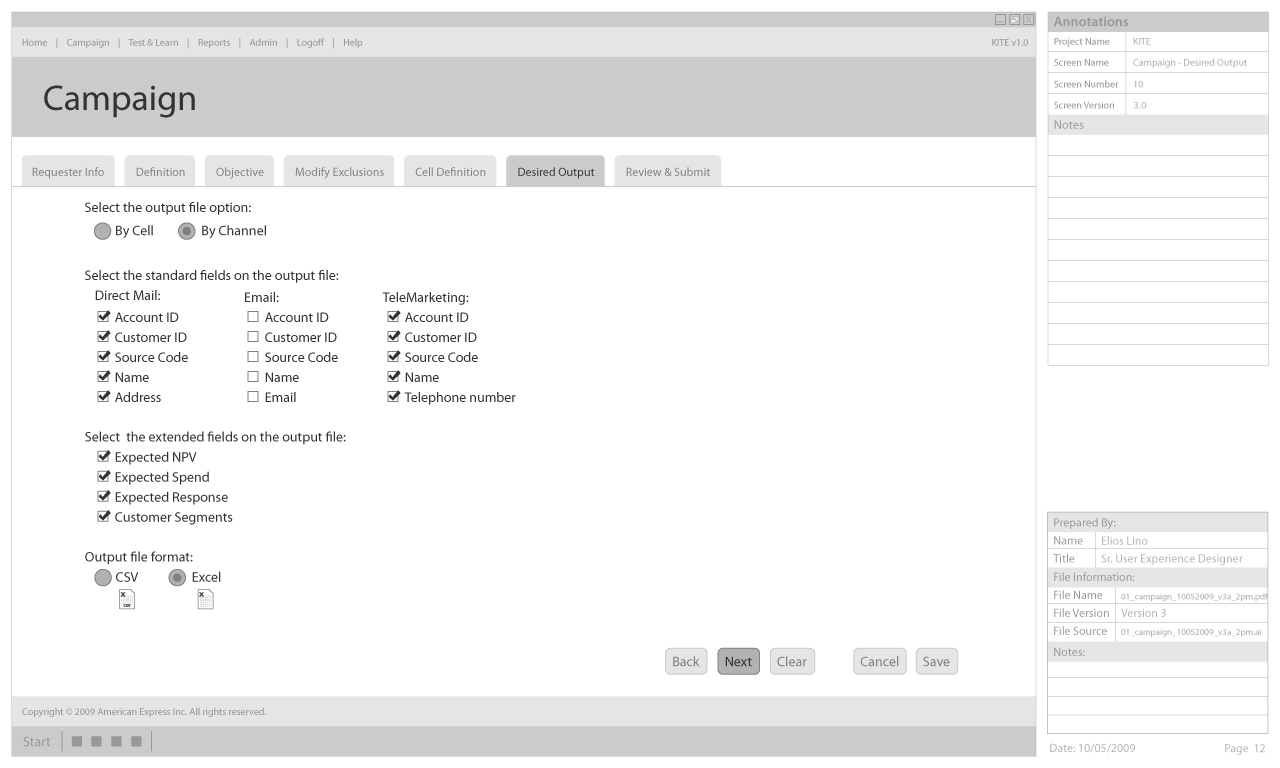Screen dimensions: 1280x768
Task: Click the Excel spreadsheet file icon
Action: coord(205,599)
